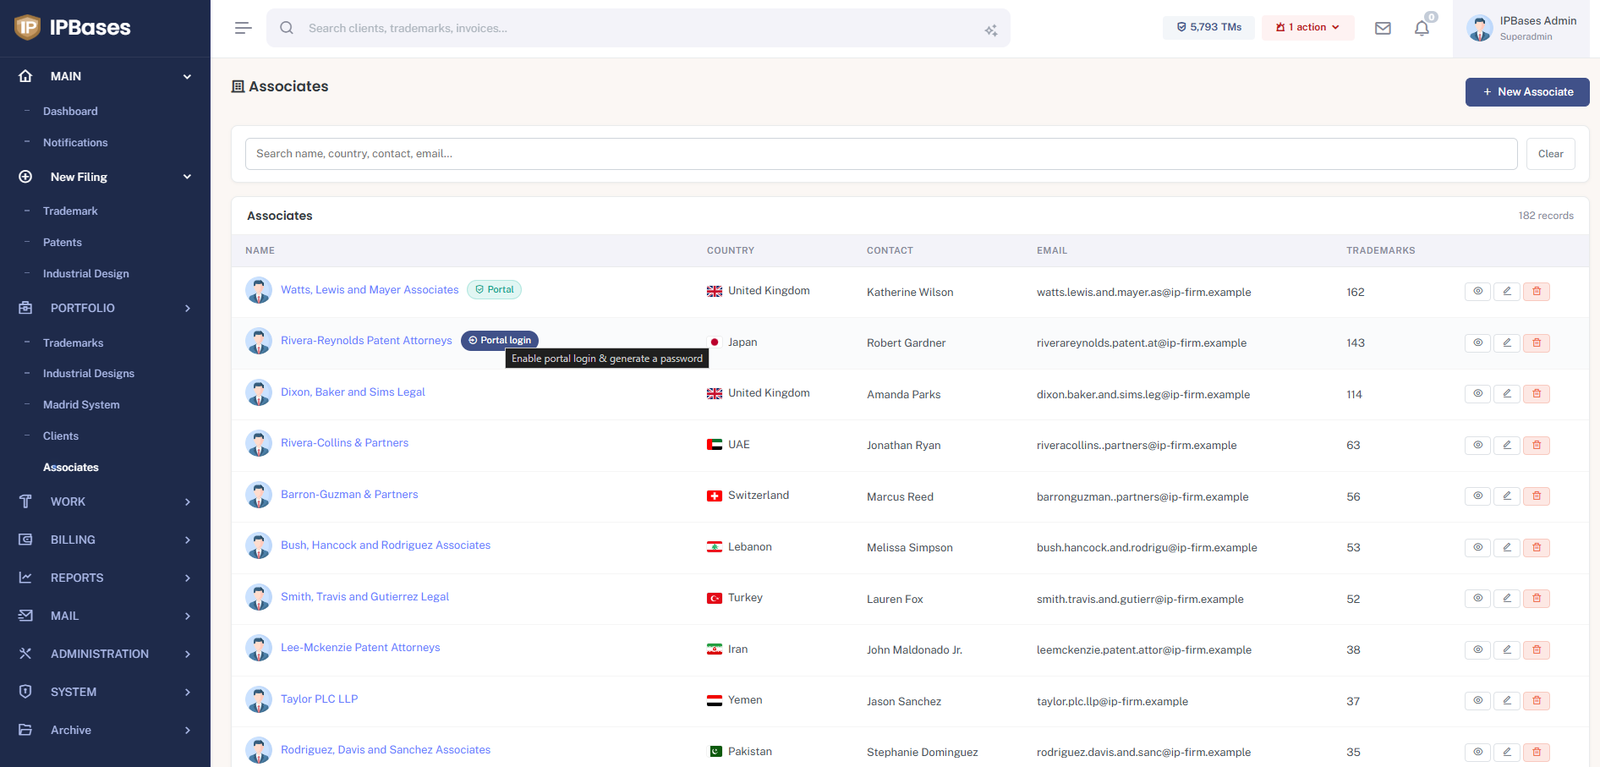View Smith, Travis and Gutierrez Legal eye icon

point(1478,598)
